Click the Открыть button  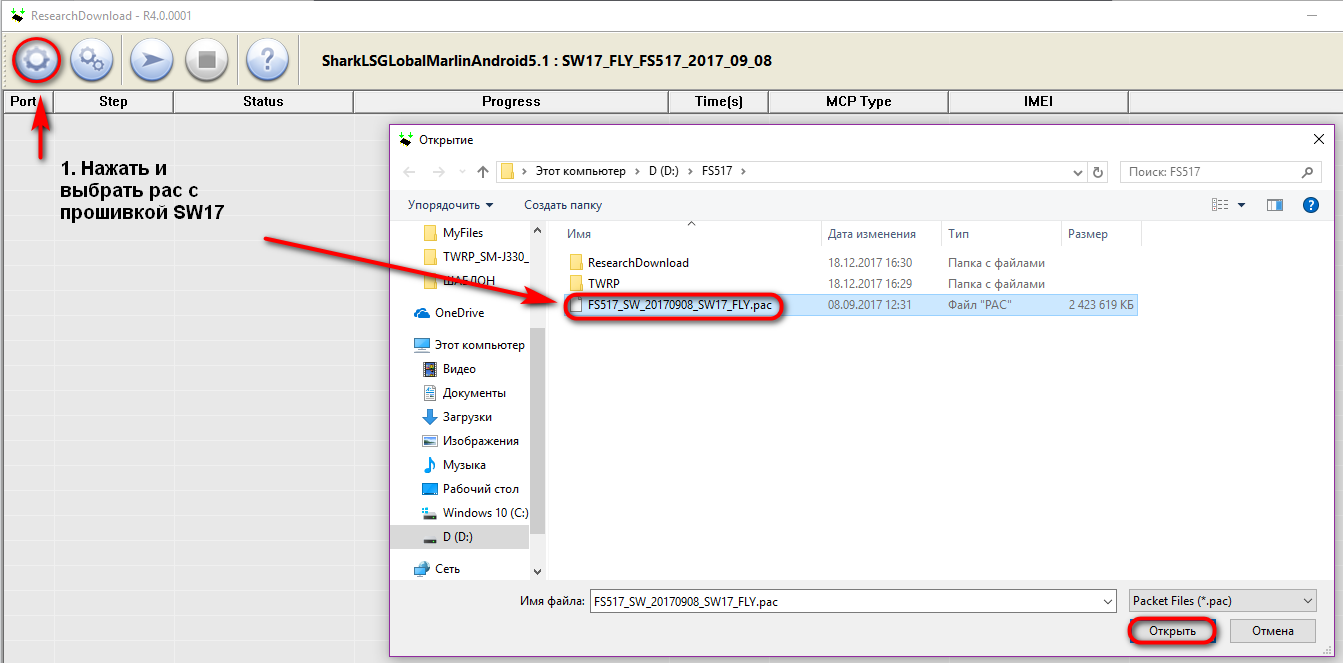1172,631
